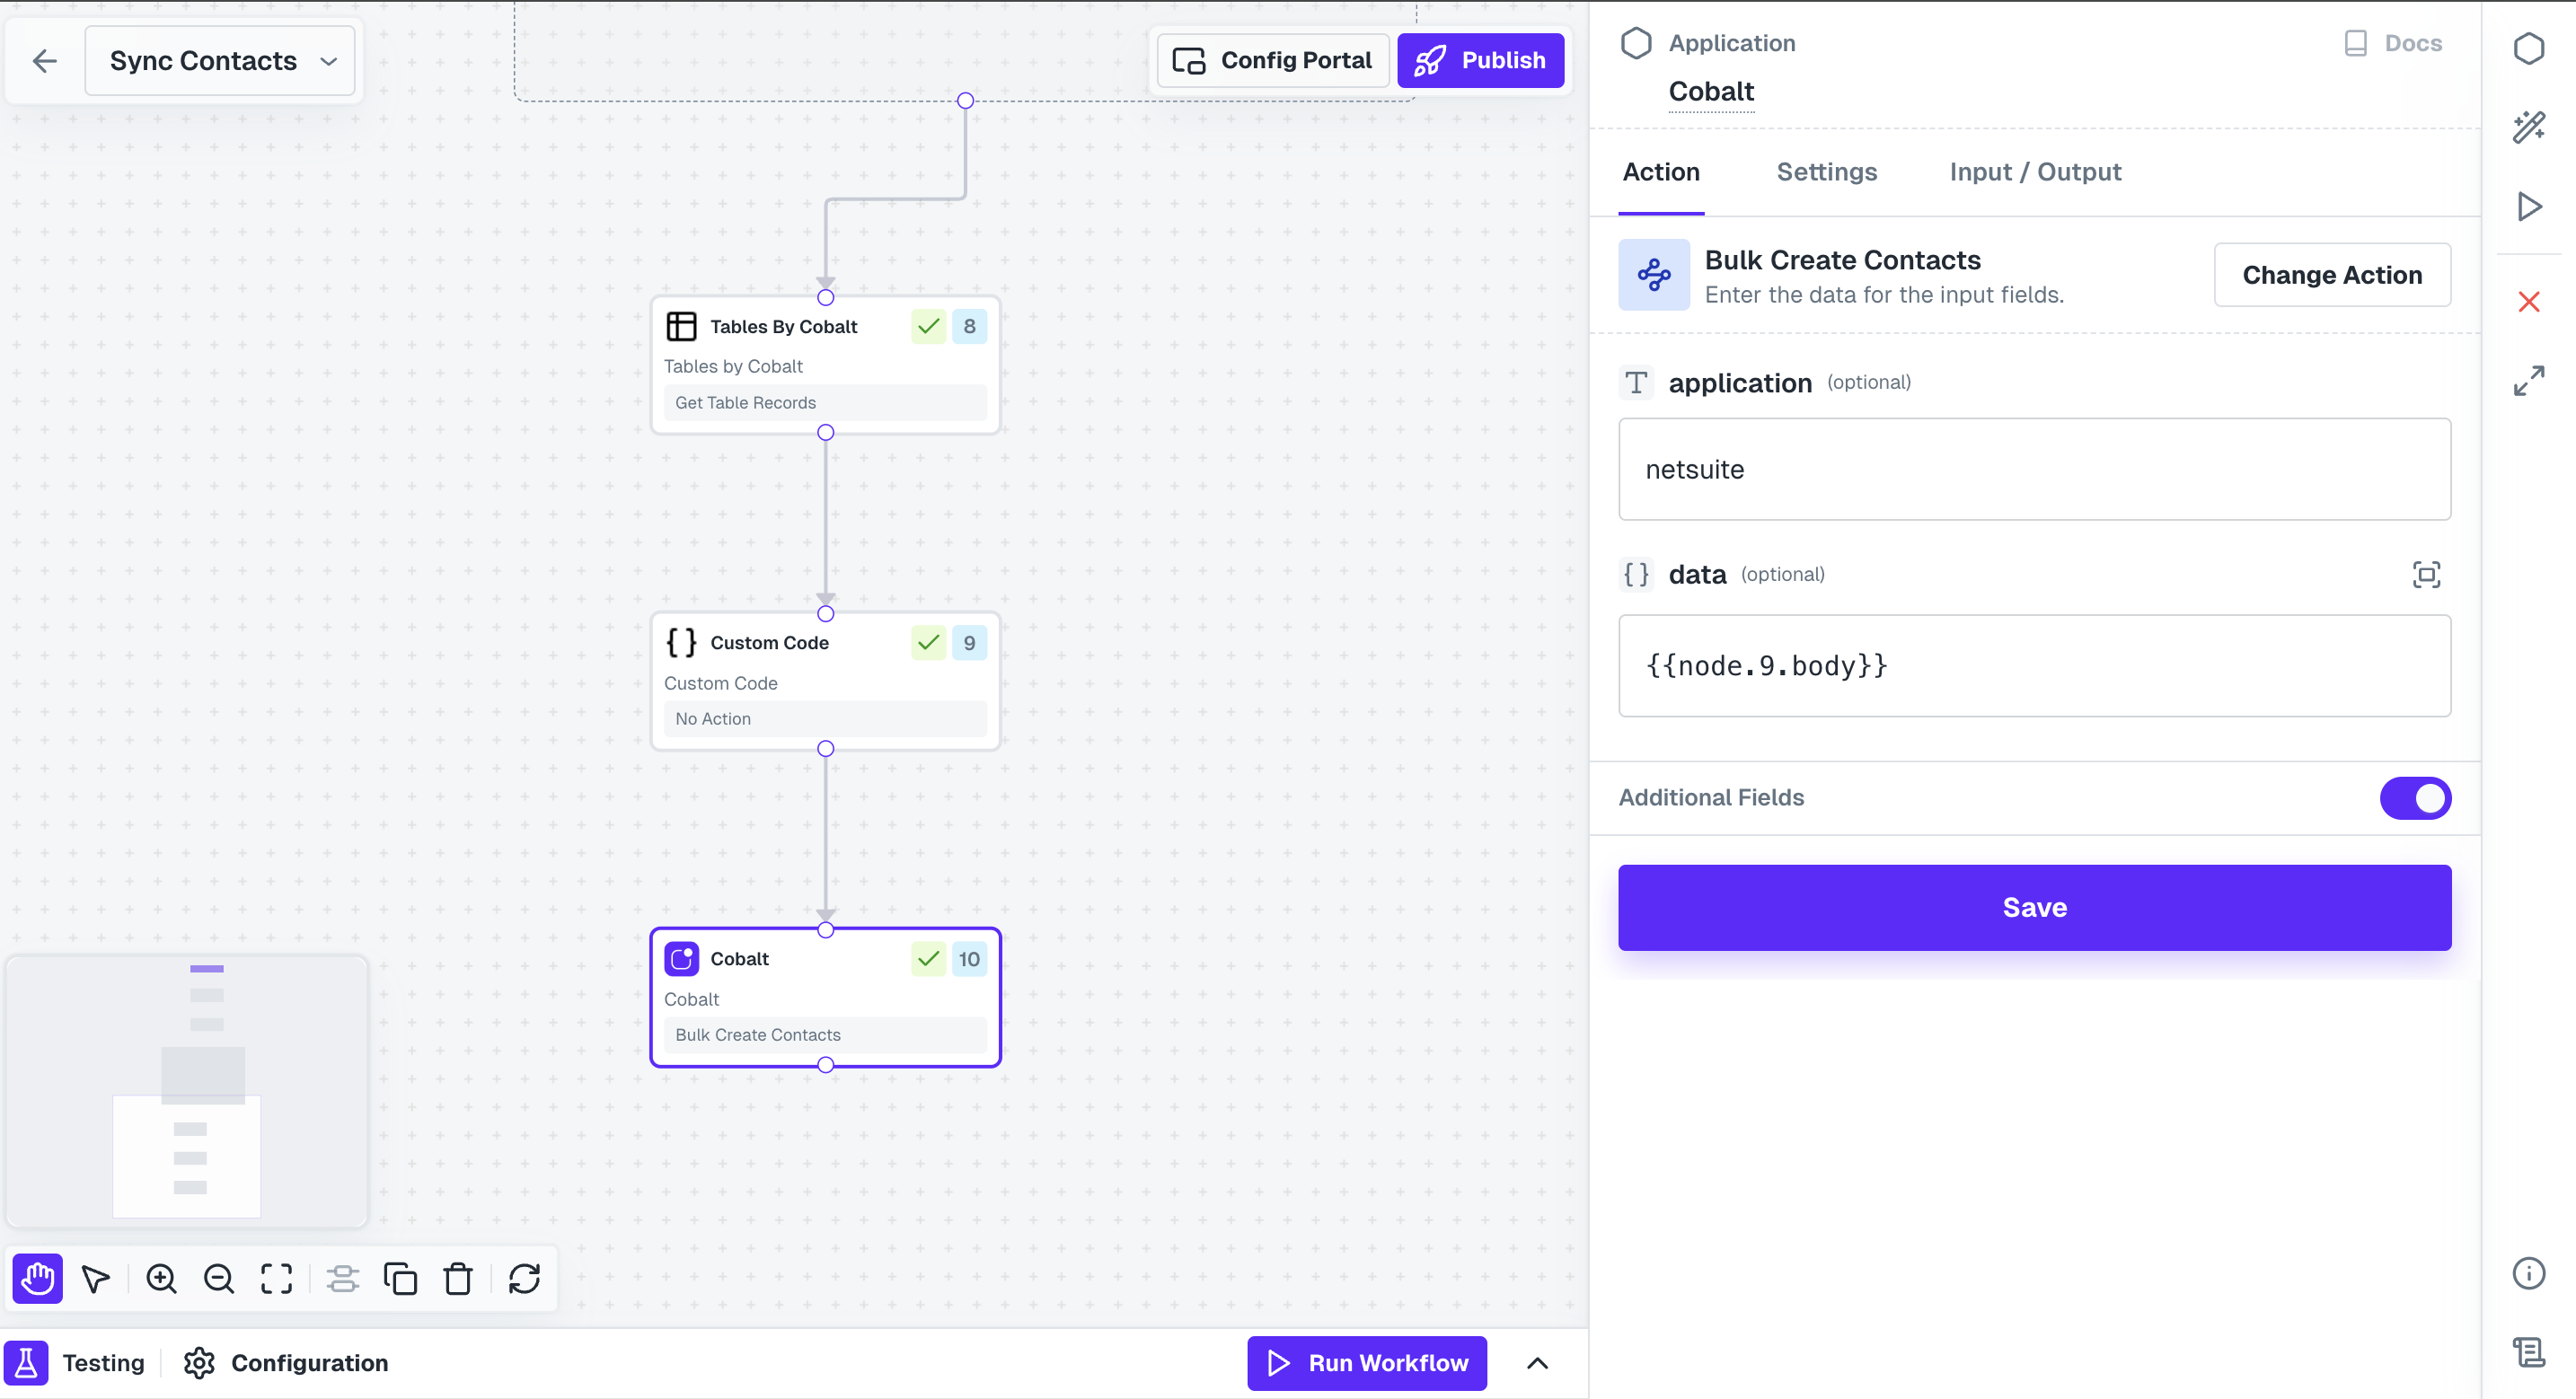The width and height of the screenshot is (2576, 1399).
Task: Edit the netsuite application input field
Action: [x=2034, y=469]
